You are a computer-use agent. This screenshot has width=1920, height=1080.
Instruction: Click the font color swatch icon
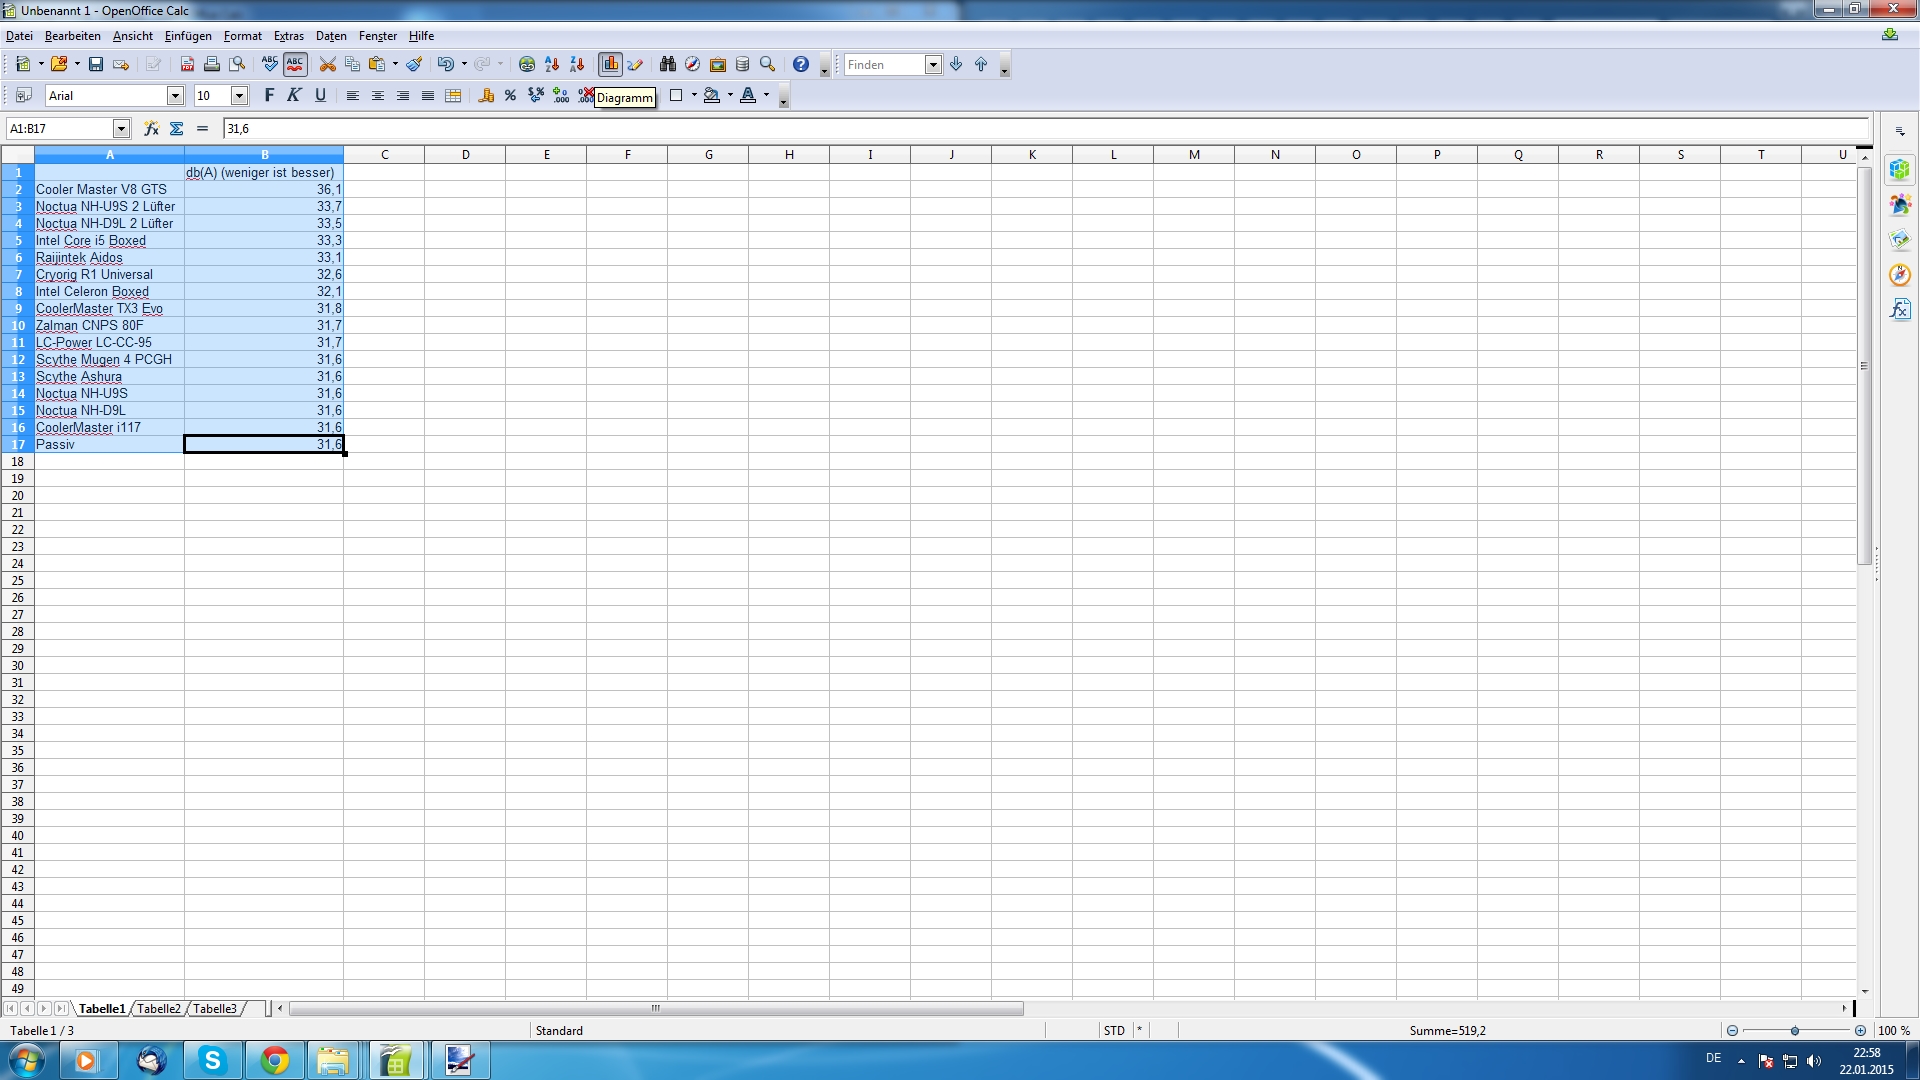point(748,95)
